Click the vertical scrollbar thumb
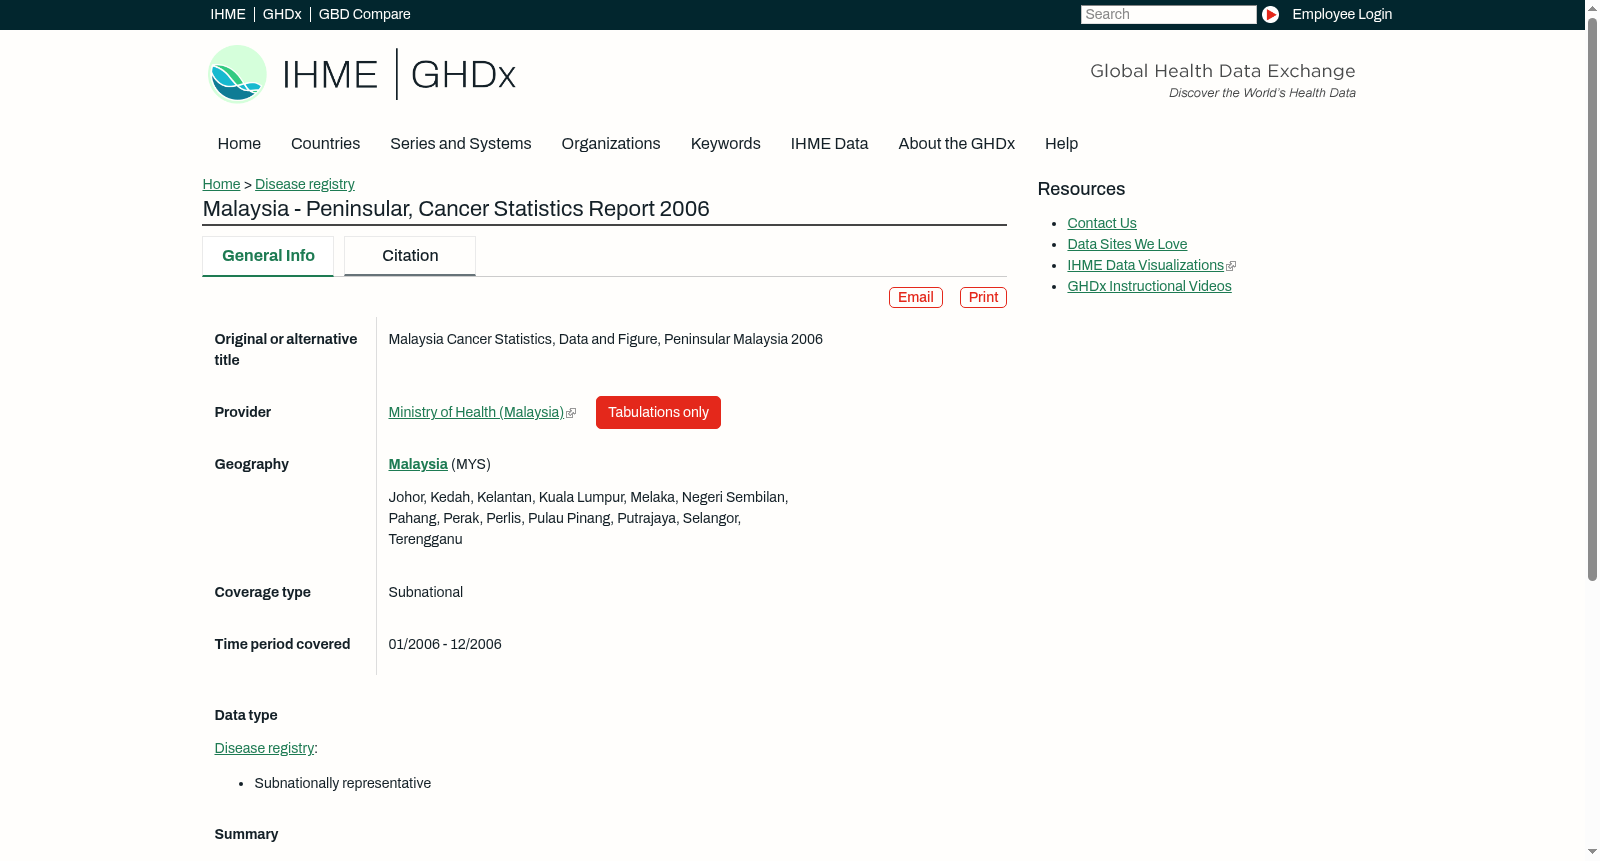Image resolution: width=1600 pixels, height=861 pixels. point(1592,298)
